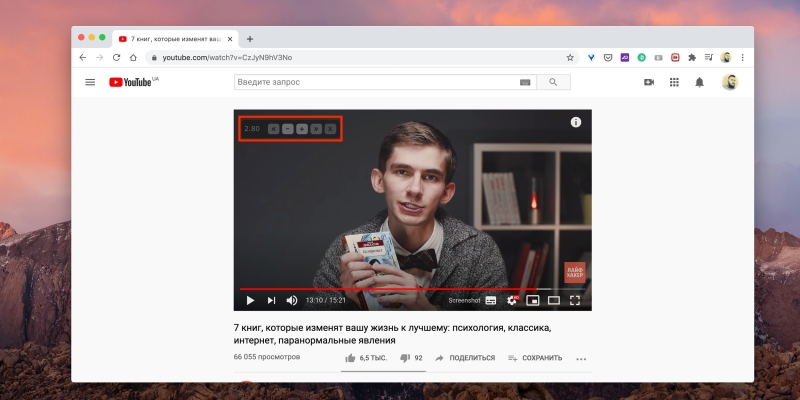This screenshot has width=800, height=400.
Task: Click СОХРАНИТЬ to save the video
Action: 535,358
